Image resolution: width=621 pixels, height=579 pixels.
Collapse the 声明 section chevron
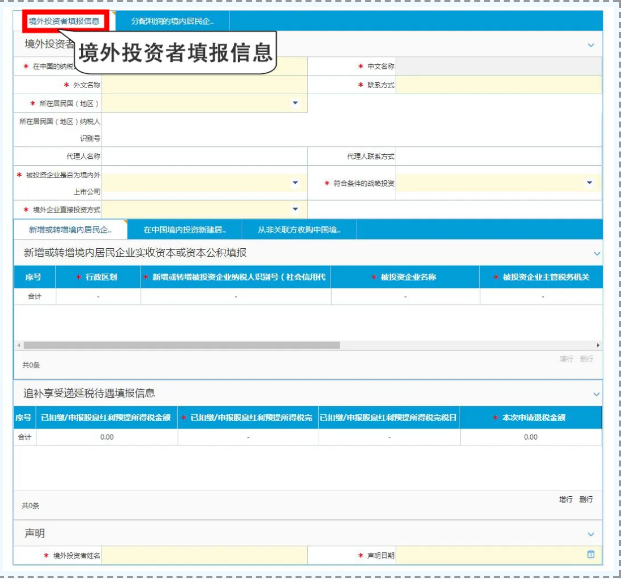coord(591,534)
